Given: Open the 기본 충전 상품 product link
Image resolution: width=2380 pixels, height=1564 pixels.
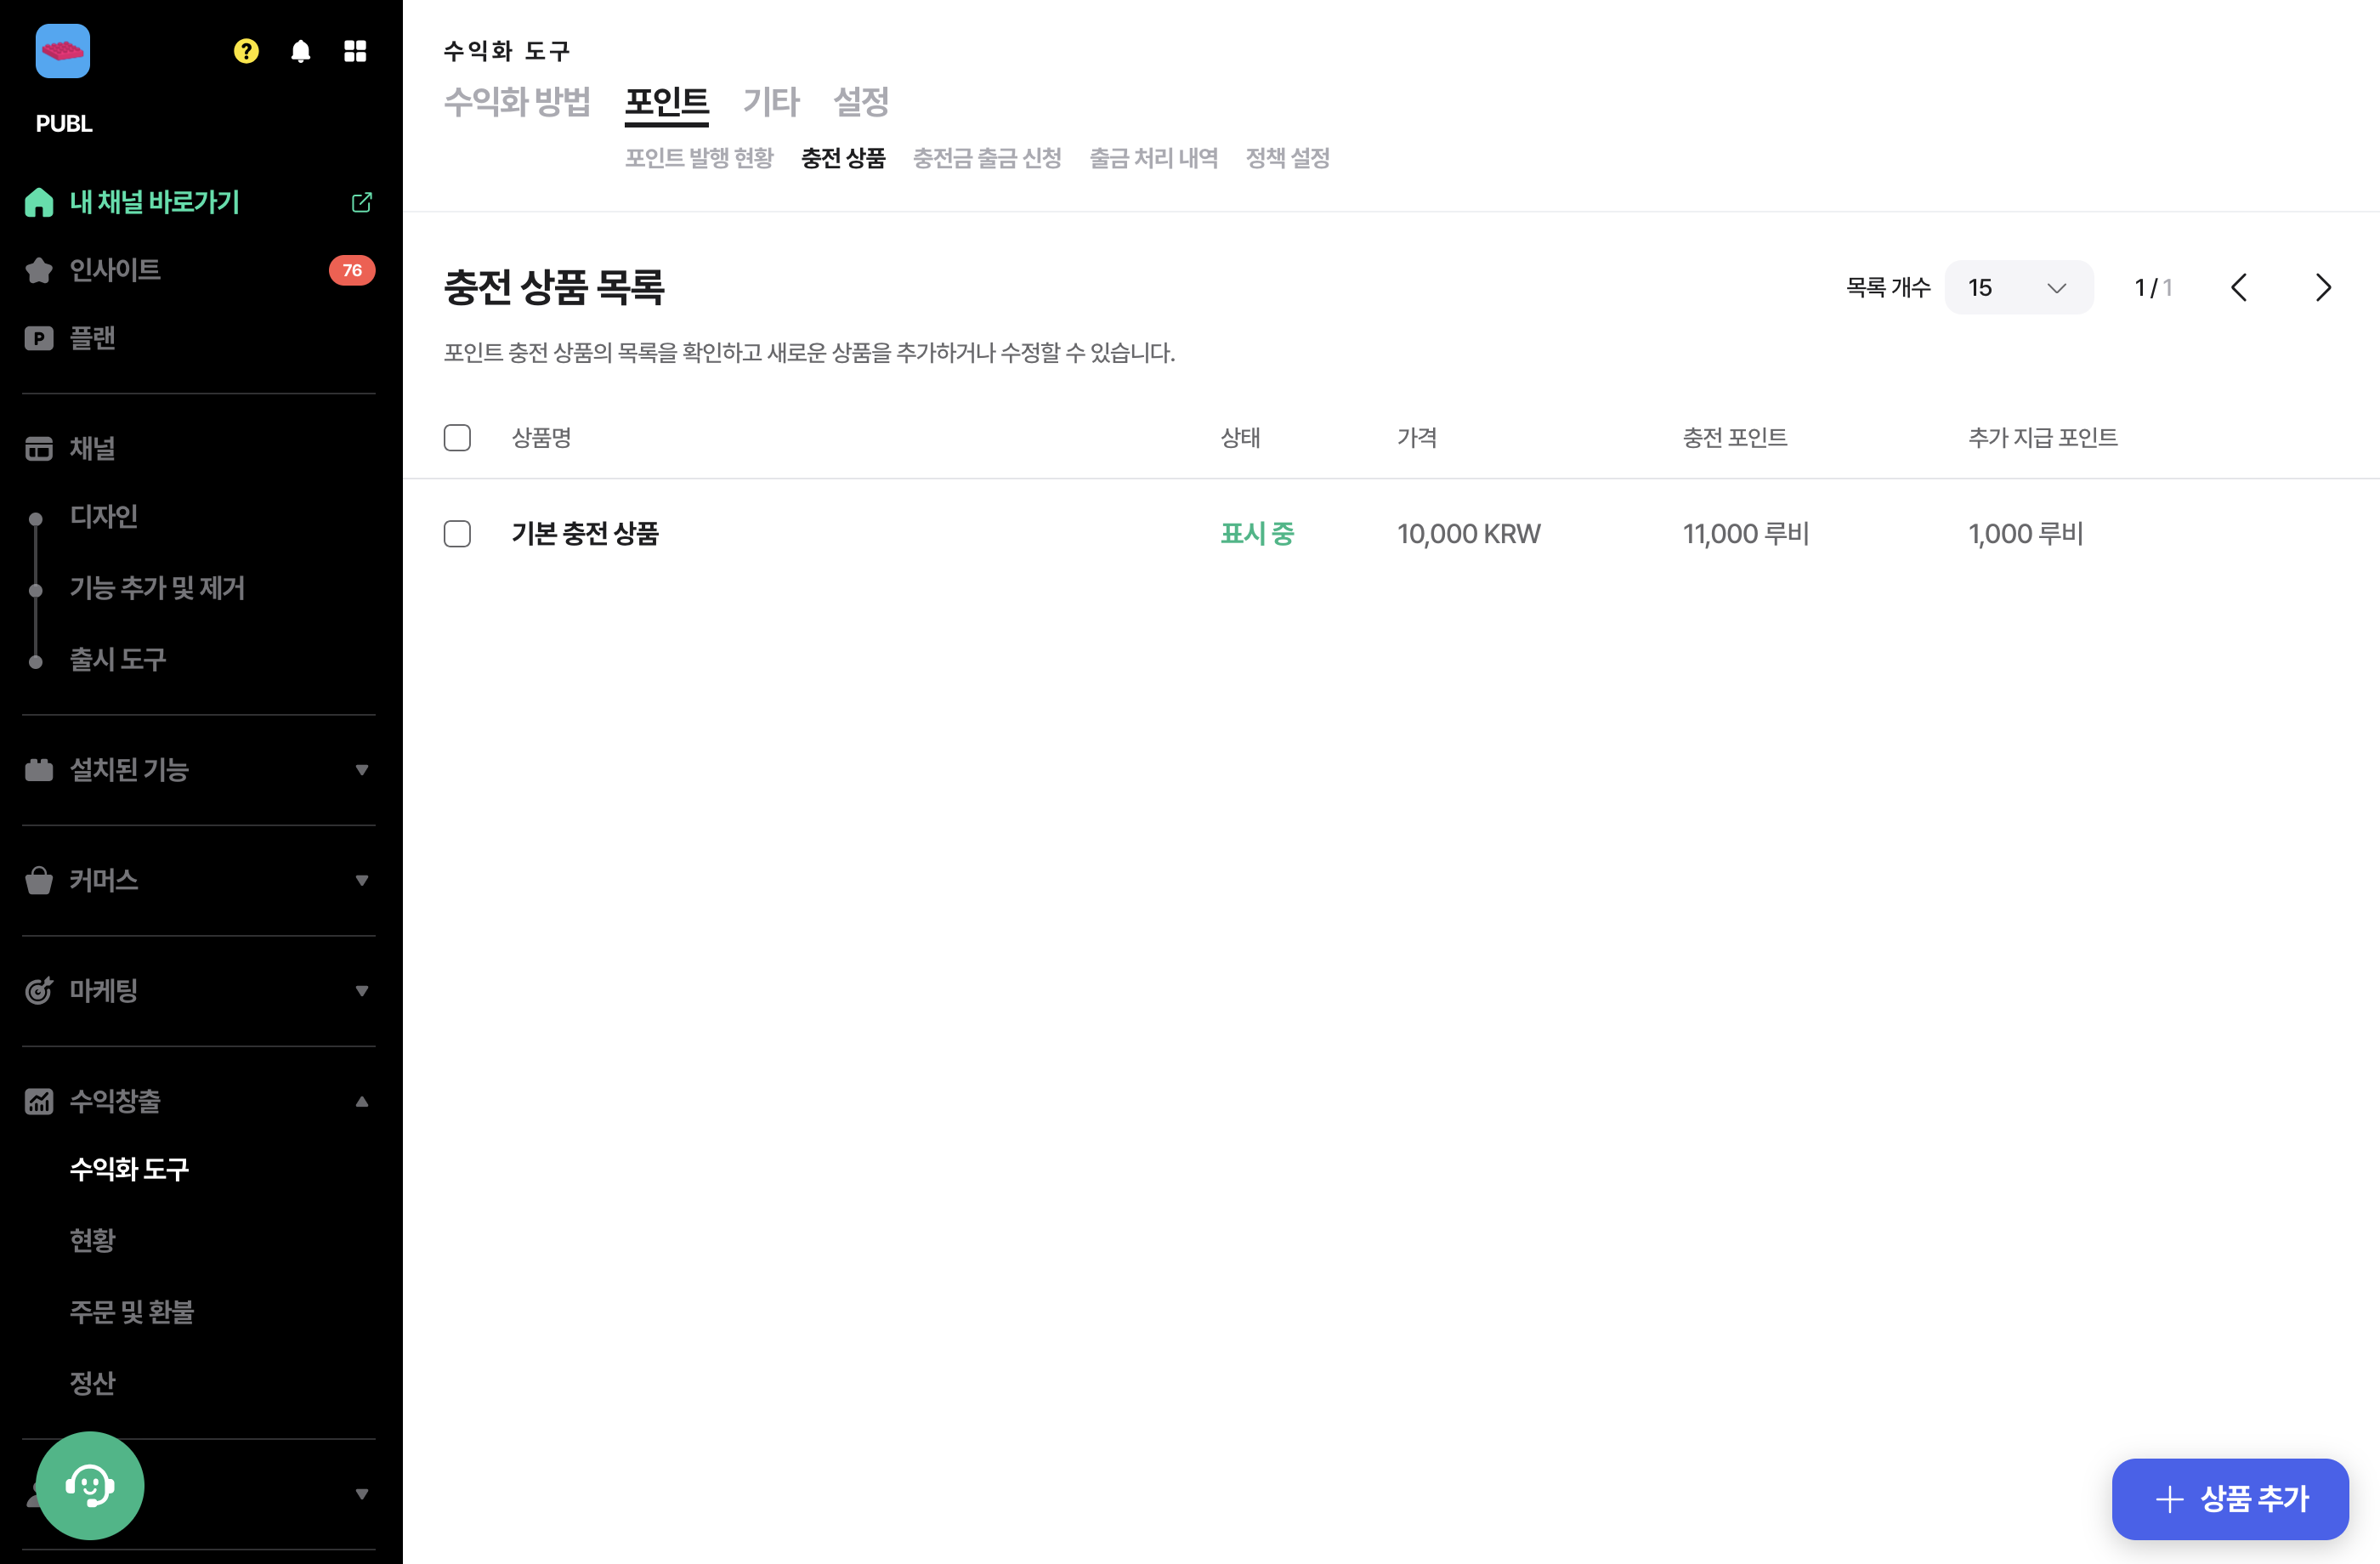Looking at the screenshot, I should (x=585, y=534).
